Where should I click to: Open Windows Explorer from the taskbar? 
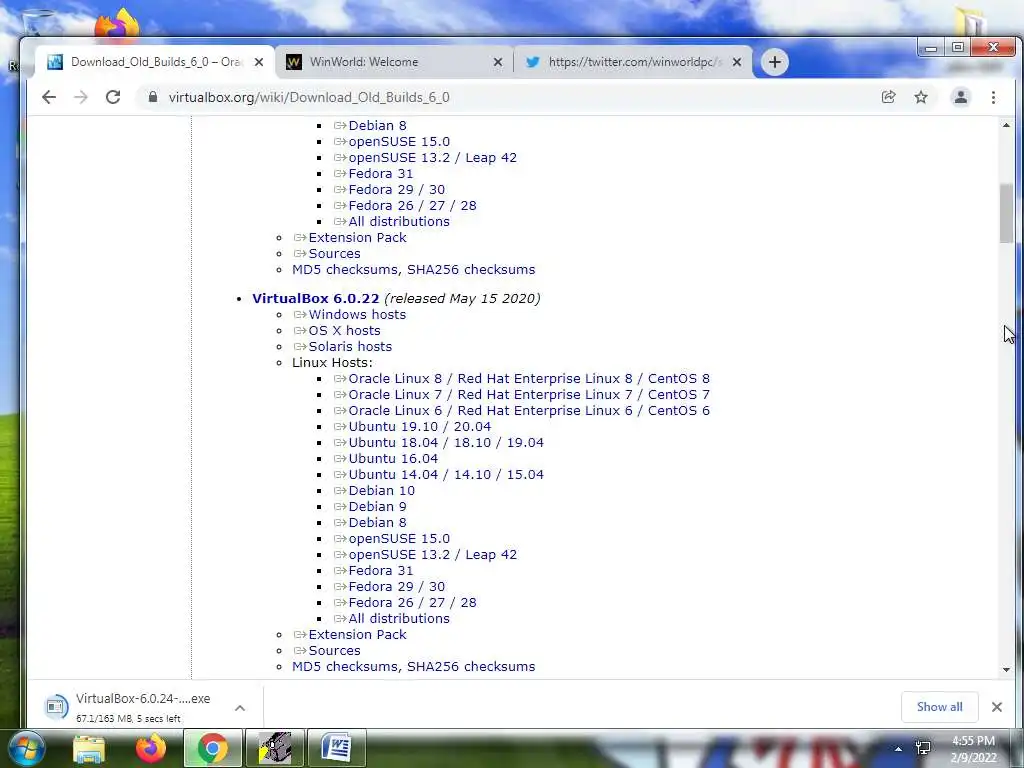coord(89,748)
